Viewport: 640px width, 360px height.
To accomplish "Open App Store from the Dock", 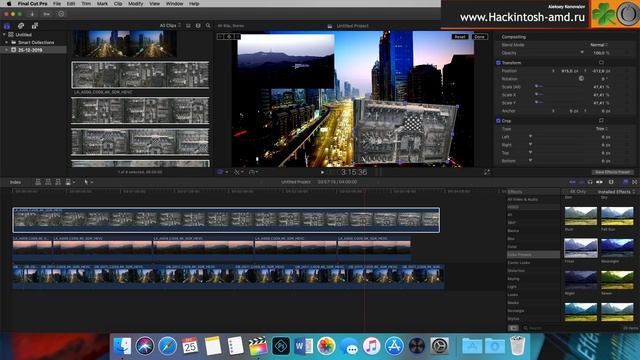I will (x=394, y=346).
